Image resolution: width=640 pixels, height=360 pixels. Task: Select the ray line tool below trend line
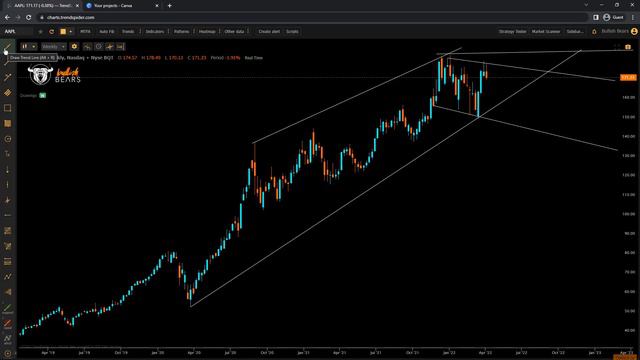point(7,62)
